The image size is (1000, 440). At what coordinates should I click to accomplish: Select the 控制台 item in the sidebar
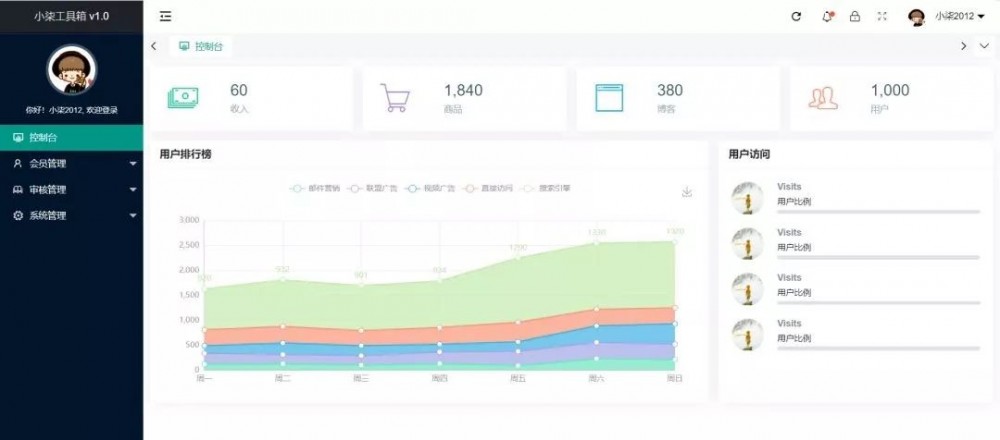tap(71, 137)
